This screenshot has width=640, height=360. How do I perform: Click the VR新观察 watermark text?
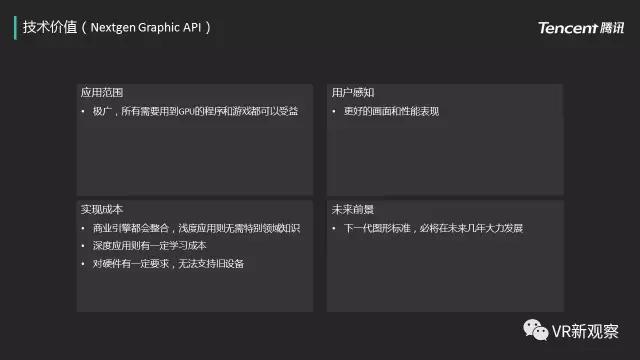[x=585, y=331]
